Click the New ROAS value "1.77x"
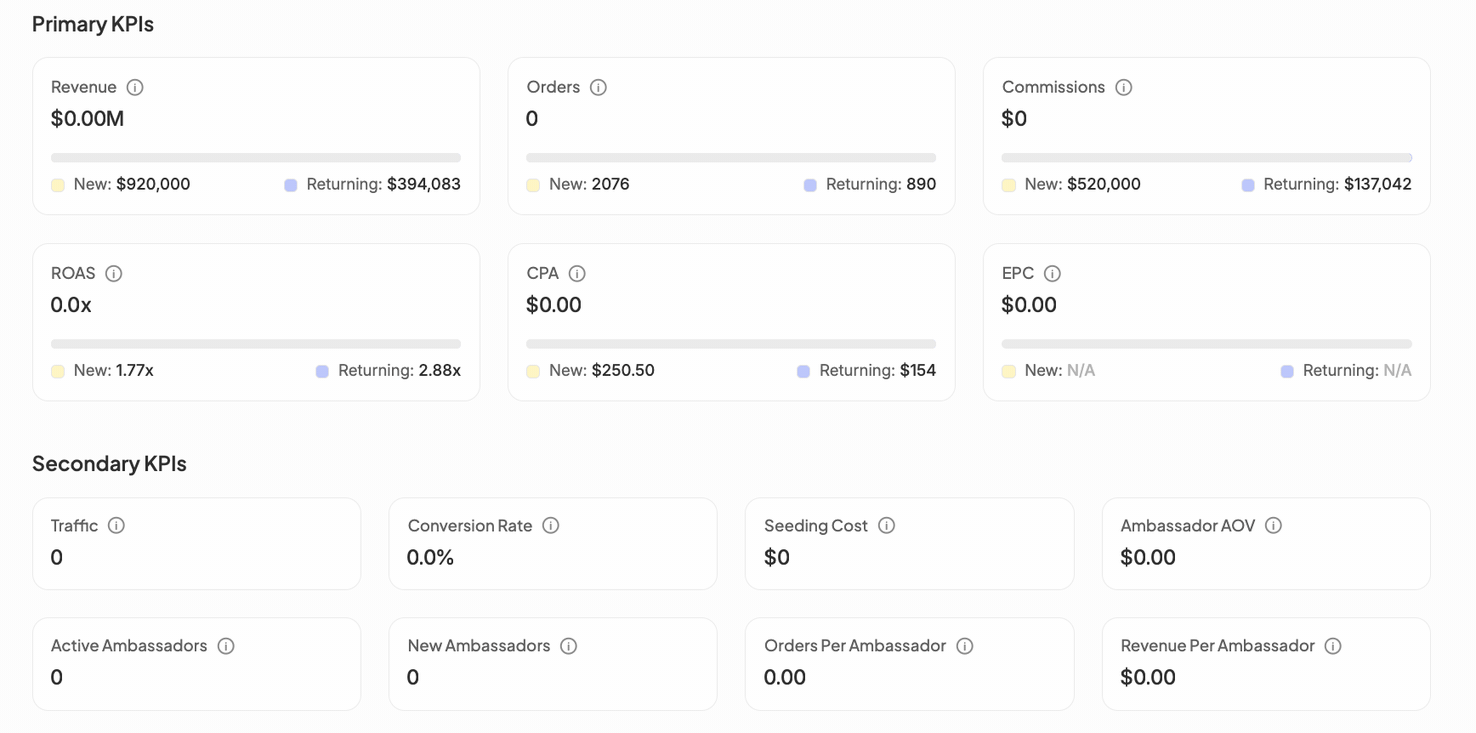Image resolution: width=1476 pixels, height=733 pixels. click(x=135, y=370)
